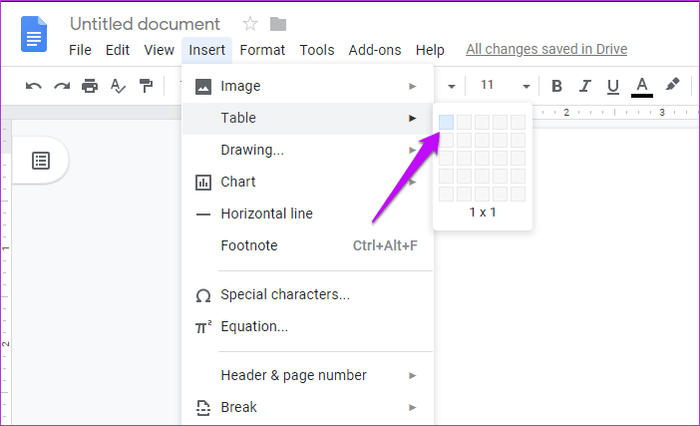Run spelling and grammar check
The image size is (700, 426).
pos(118,86)
